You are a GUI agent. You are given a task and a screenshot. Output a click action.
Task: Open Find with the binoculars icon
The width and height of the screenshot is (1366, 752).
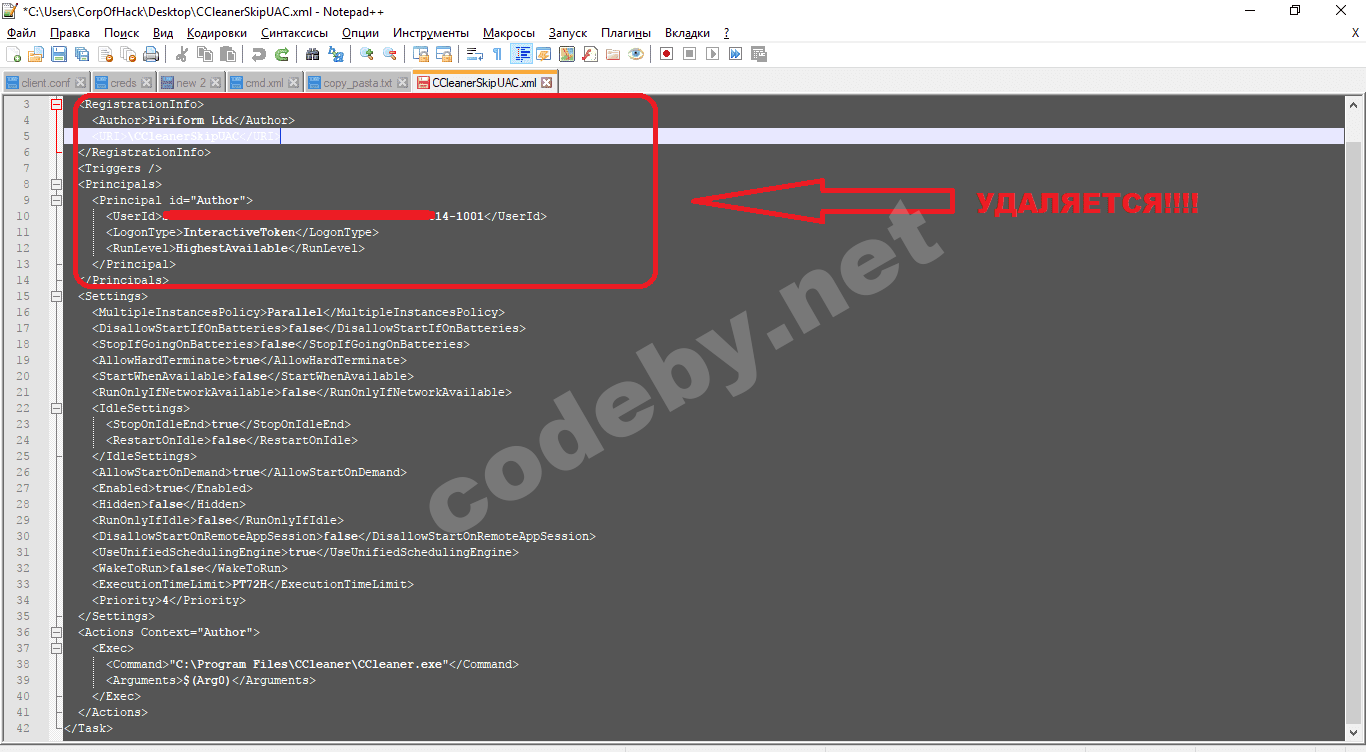(313, 54)
